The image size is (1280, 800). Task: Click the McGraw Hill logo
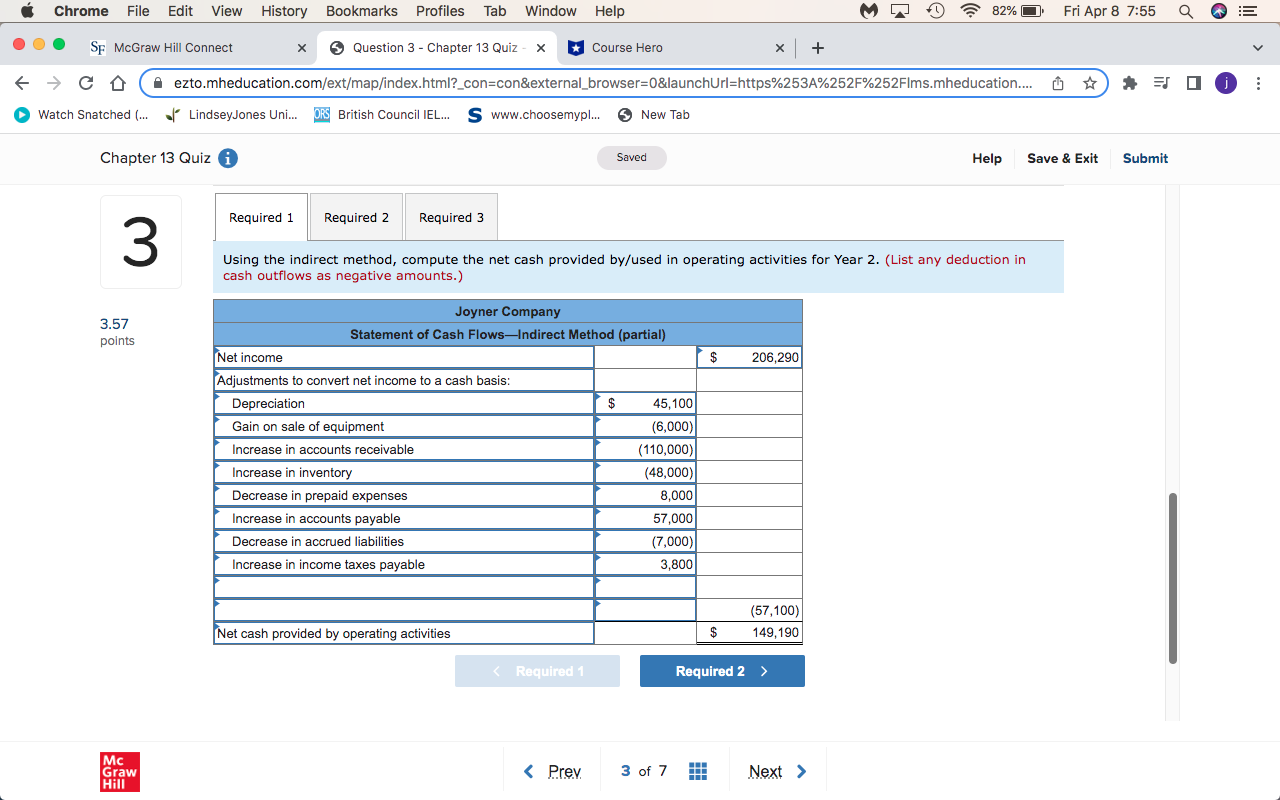pyautogui.click(x=120, y=772)
